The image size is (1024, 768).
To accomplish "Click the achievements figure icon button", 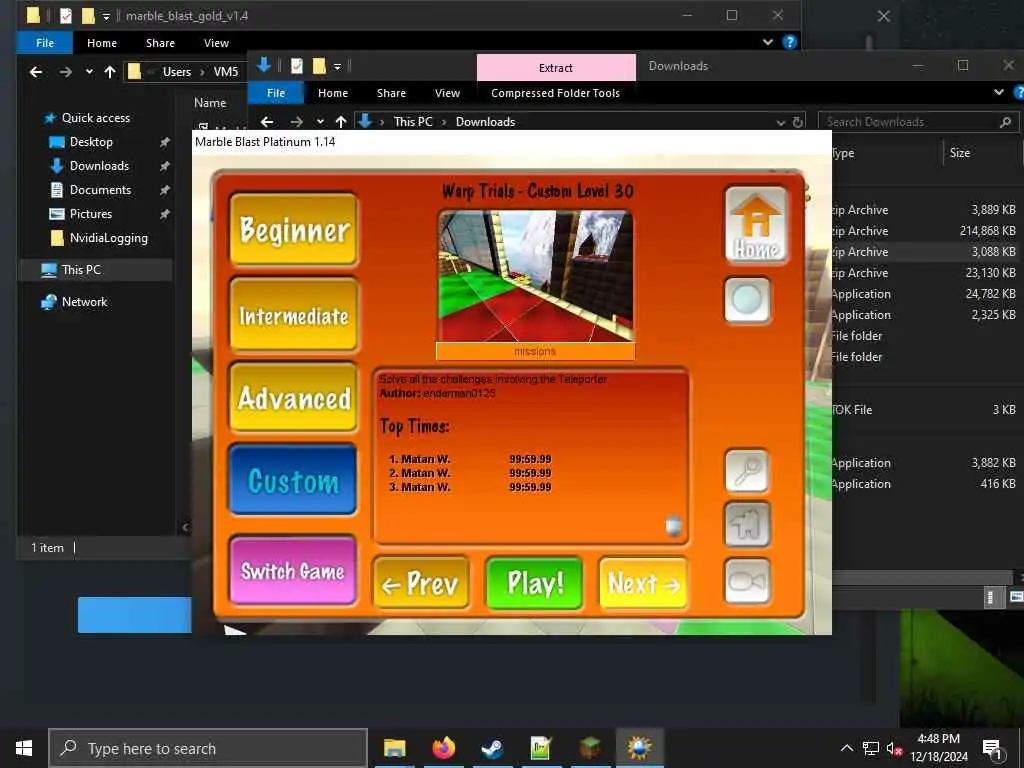I will click(x=747, y=524).
